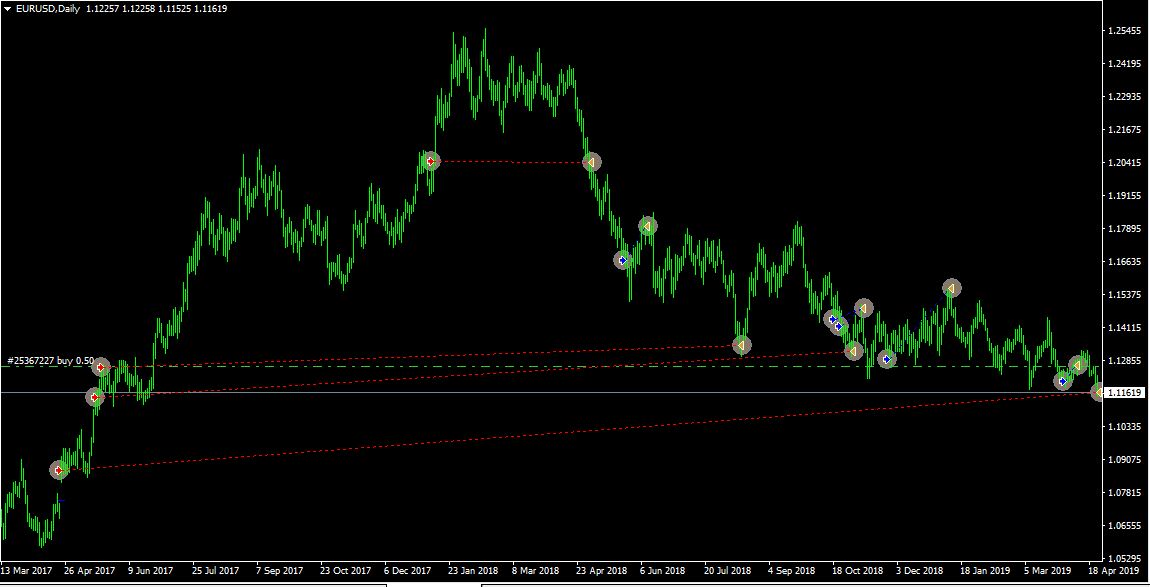Select the red buy arrow beside #25367227 label
The height and width of the screenshot is (587, 1150).
pos(101,367)
